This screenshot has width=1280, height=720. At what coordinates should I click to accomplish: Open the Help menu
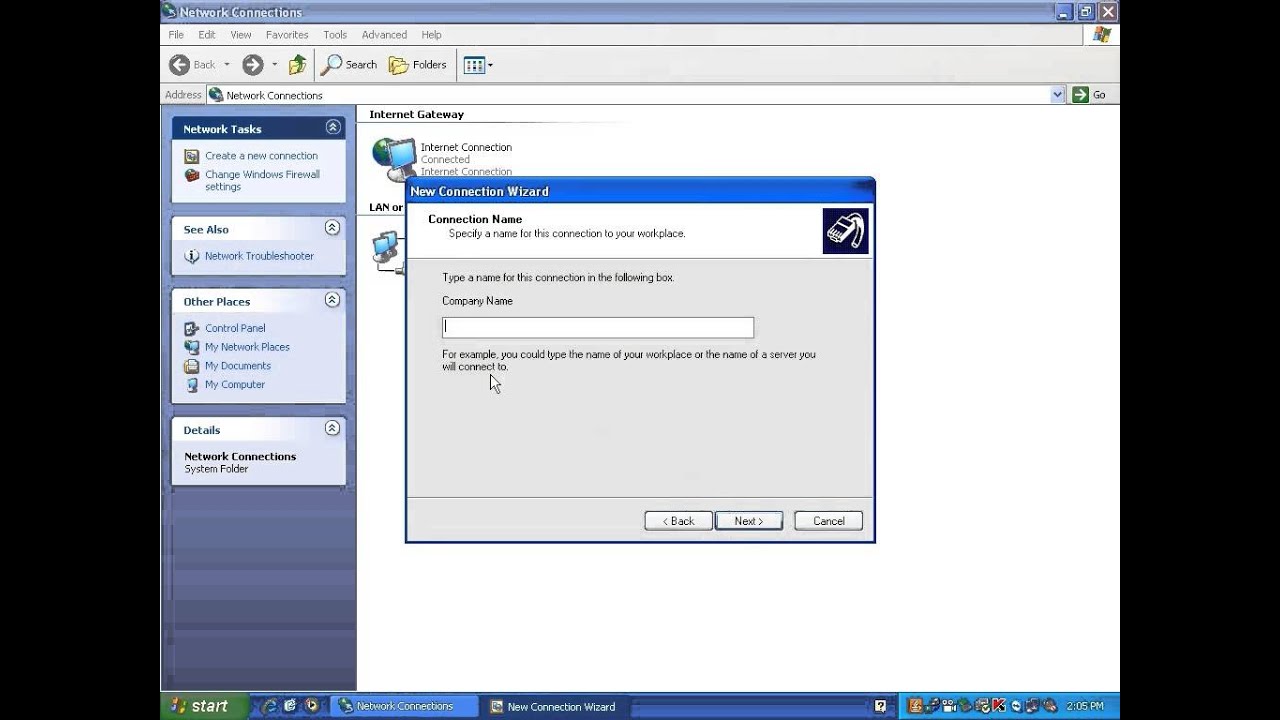pyautogui.click(x=431, y=34)
